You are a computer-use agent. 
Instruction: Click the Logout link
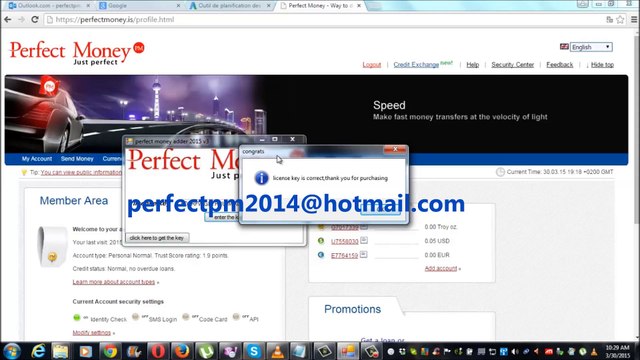[x=371, y=64]
